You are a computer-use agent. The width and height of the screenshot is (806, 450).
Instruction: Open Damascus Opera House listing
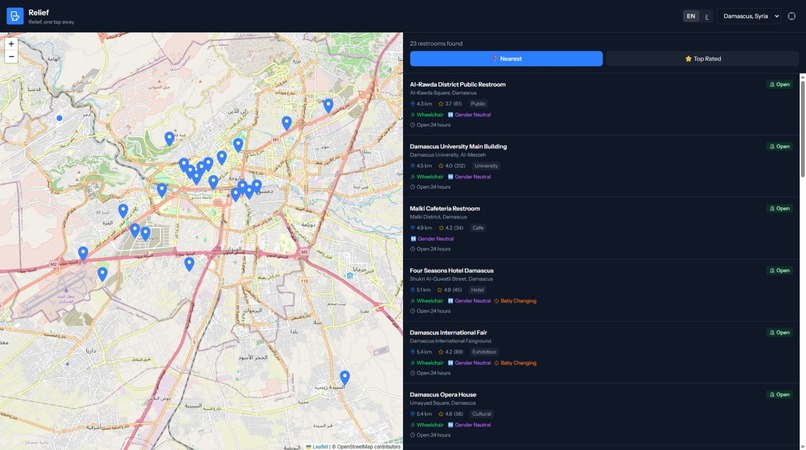(x=601, y=415)
